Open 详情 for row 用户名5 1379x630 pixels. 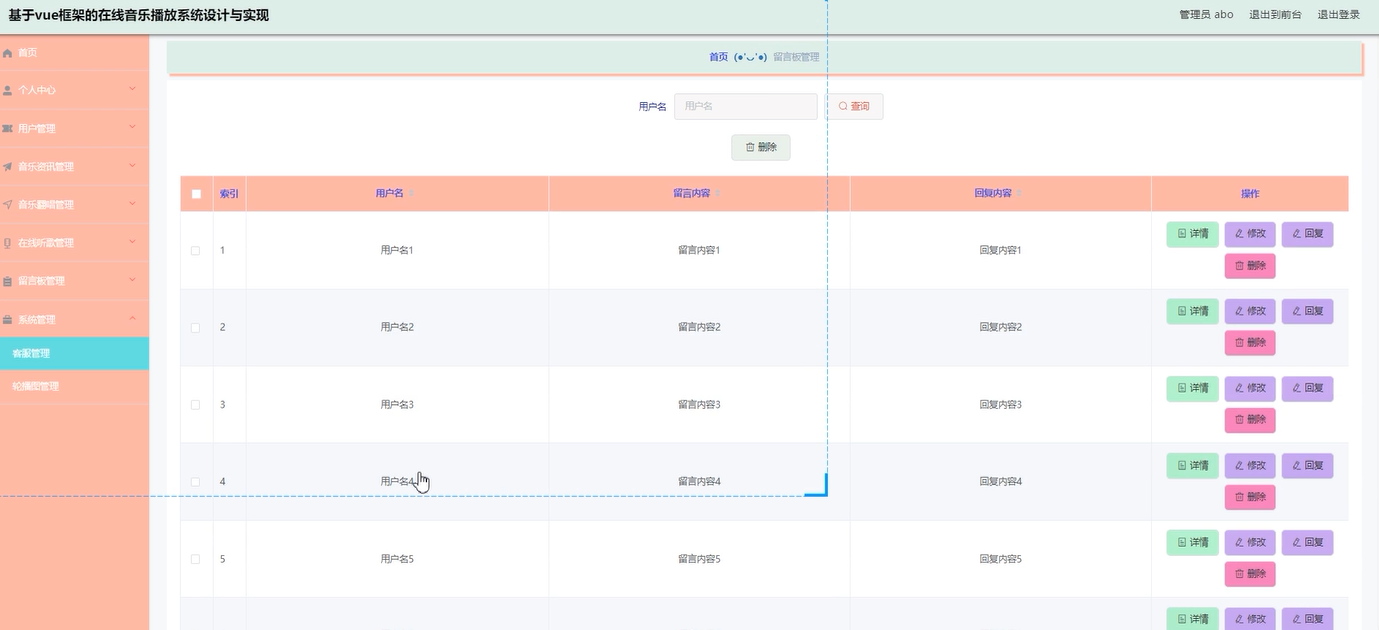tap(1193, 542)
